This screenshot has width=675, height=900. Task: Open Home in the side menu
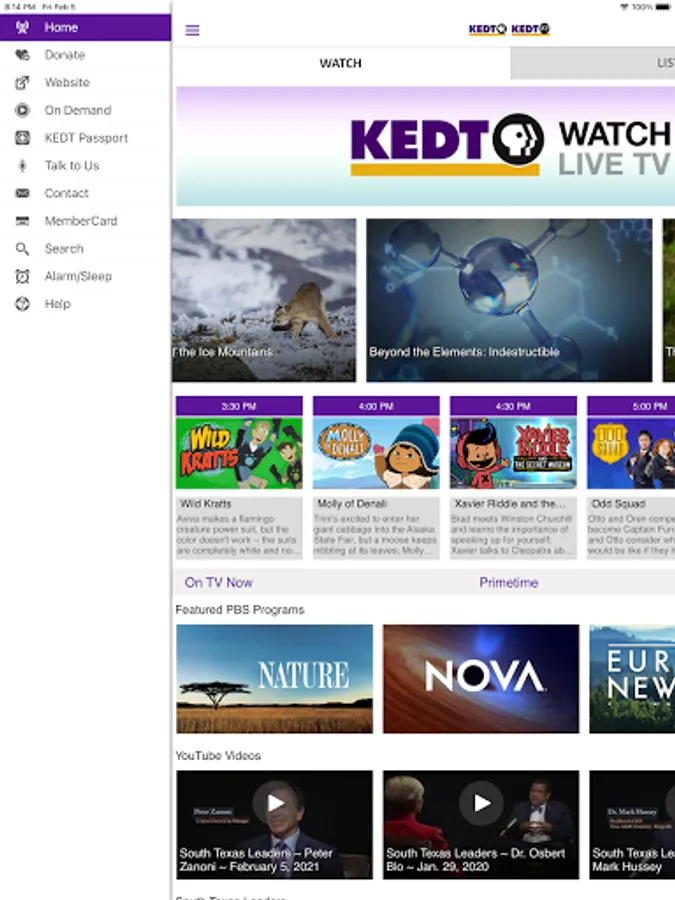point(86,28)
